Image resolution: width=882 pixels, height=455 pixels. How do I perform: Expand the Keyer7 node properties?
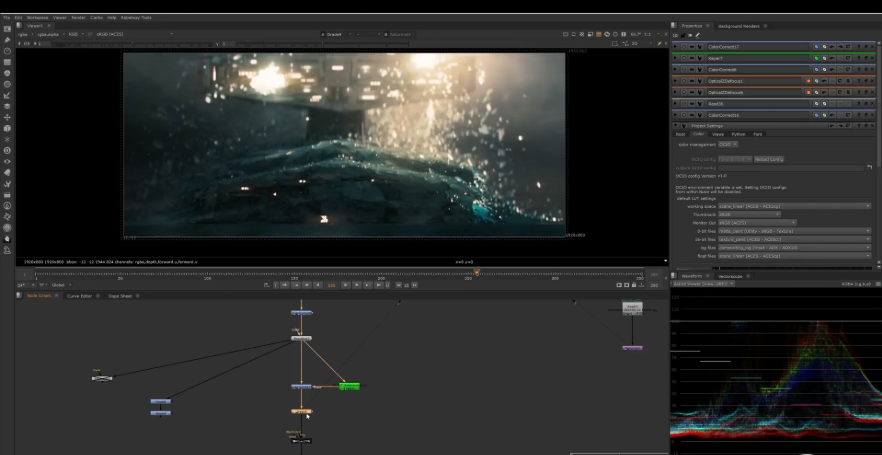pyautogui.click(x=677, y=59)
